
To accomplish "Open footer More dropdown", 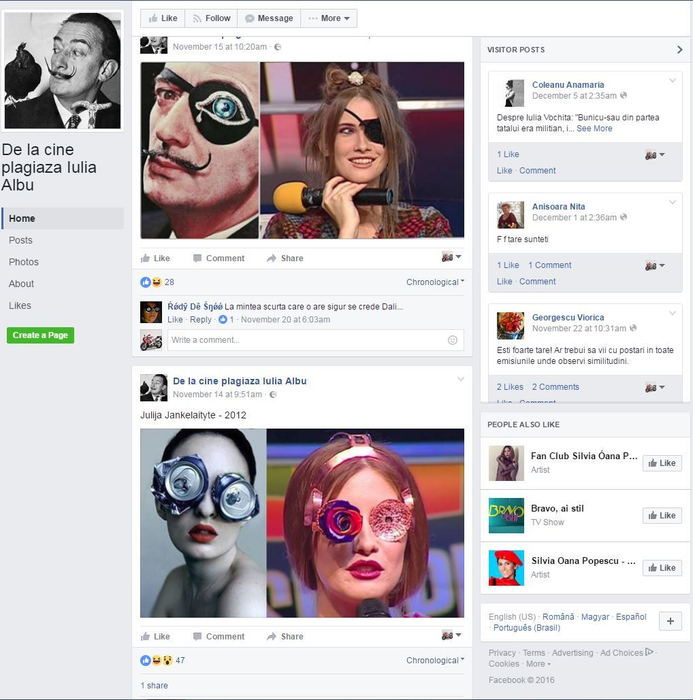I will (x=538, y=664).
